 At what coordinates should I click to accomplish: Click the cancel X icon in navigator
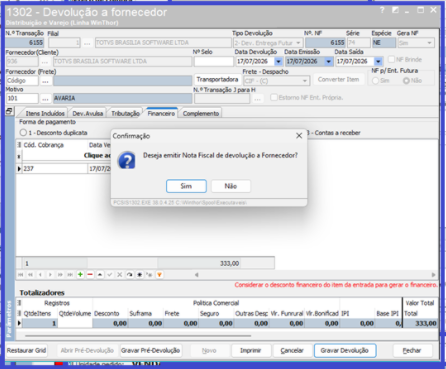[120, 275]
